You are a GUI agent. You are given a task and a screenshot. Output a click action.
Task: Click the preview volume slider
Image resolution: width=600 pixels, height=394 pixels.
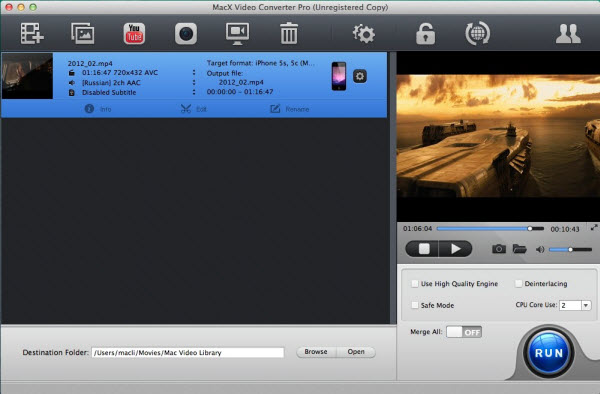pyautogui.click(x=570, y=249)
